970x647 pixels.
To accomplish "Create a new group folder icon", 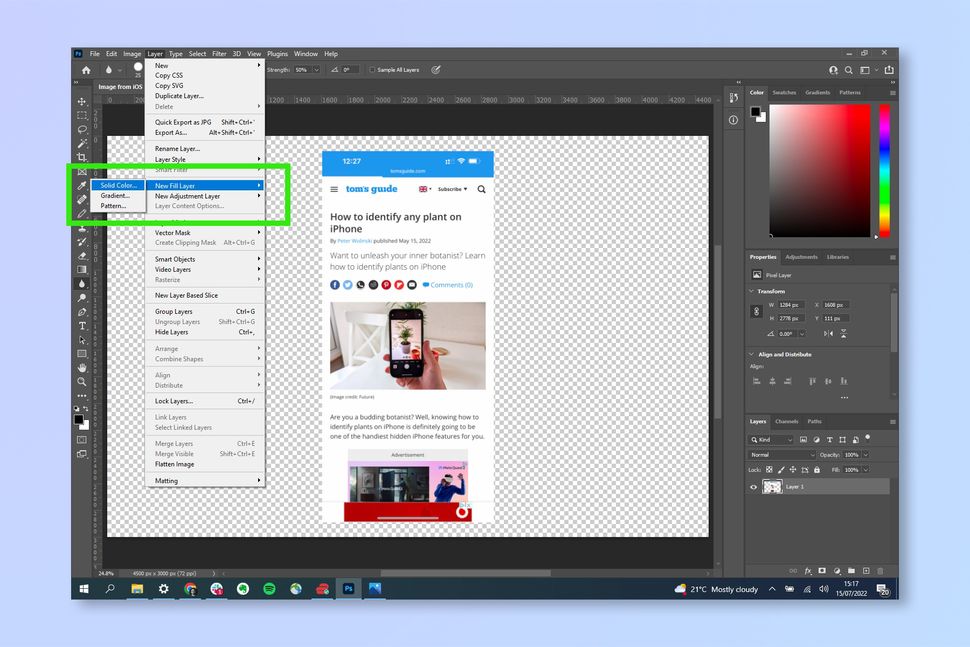I will [x=851, y=571].
